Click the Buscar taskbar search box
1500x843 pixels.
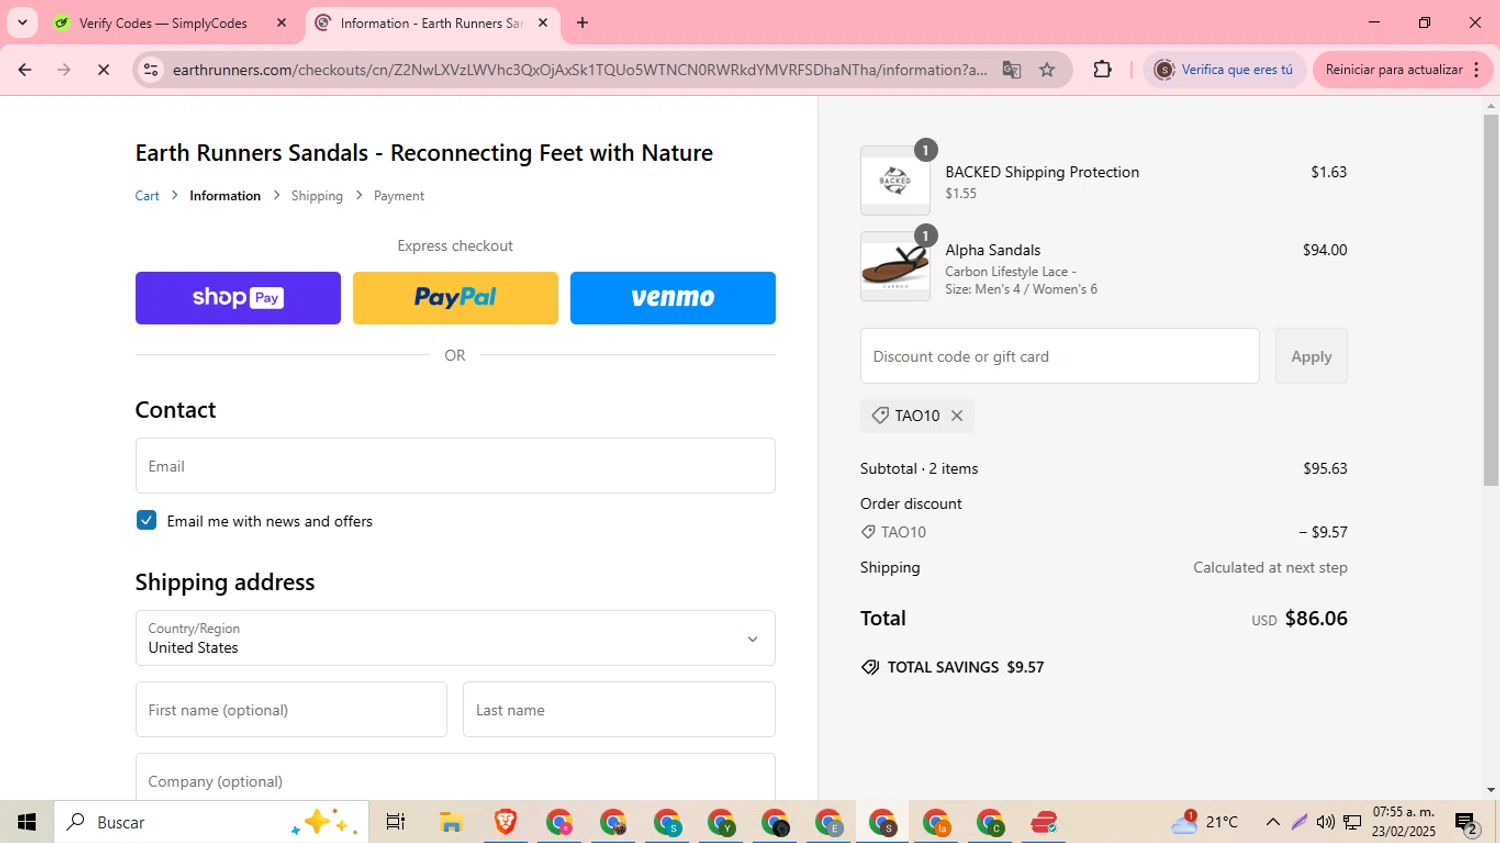211,822
